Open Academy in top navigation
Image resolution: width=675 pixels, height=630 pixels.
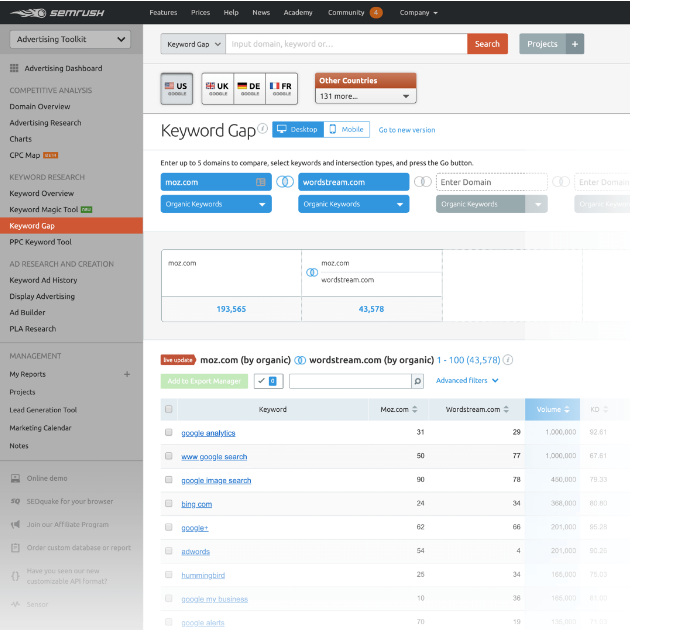coord(298,12)
